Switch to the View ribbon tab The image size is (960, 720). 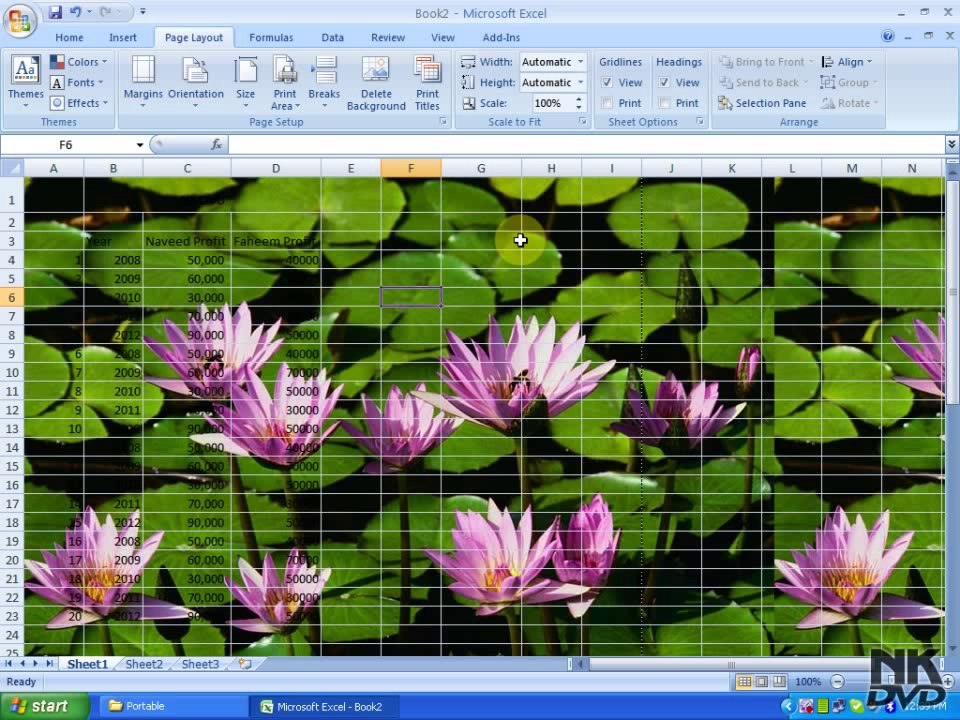[x=442, y=37]
